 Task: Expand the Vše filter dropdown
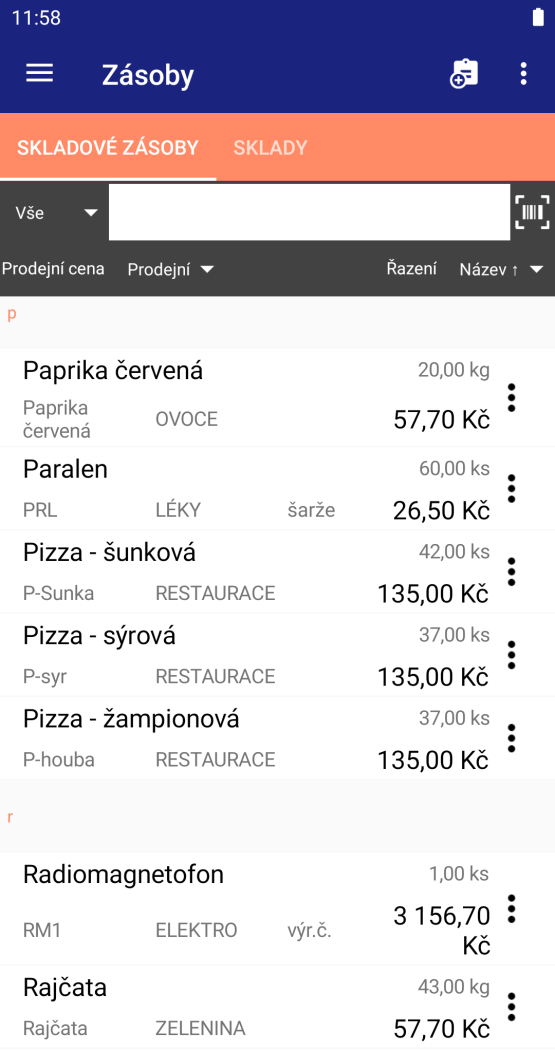pyautogui.click(x=56, y=213)
